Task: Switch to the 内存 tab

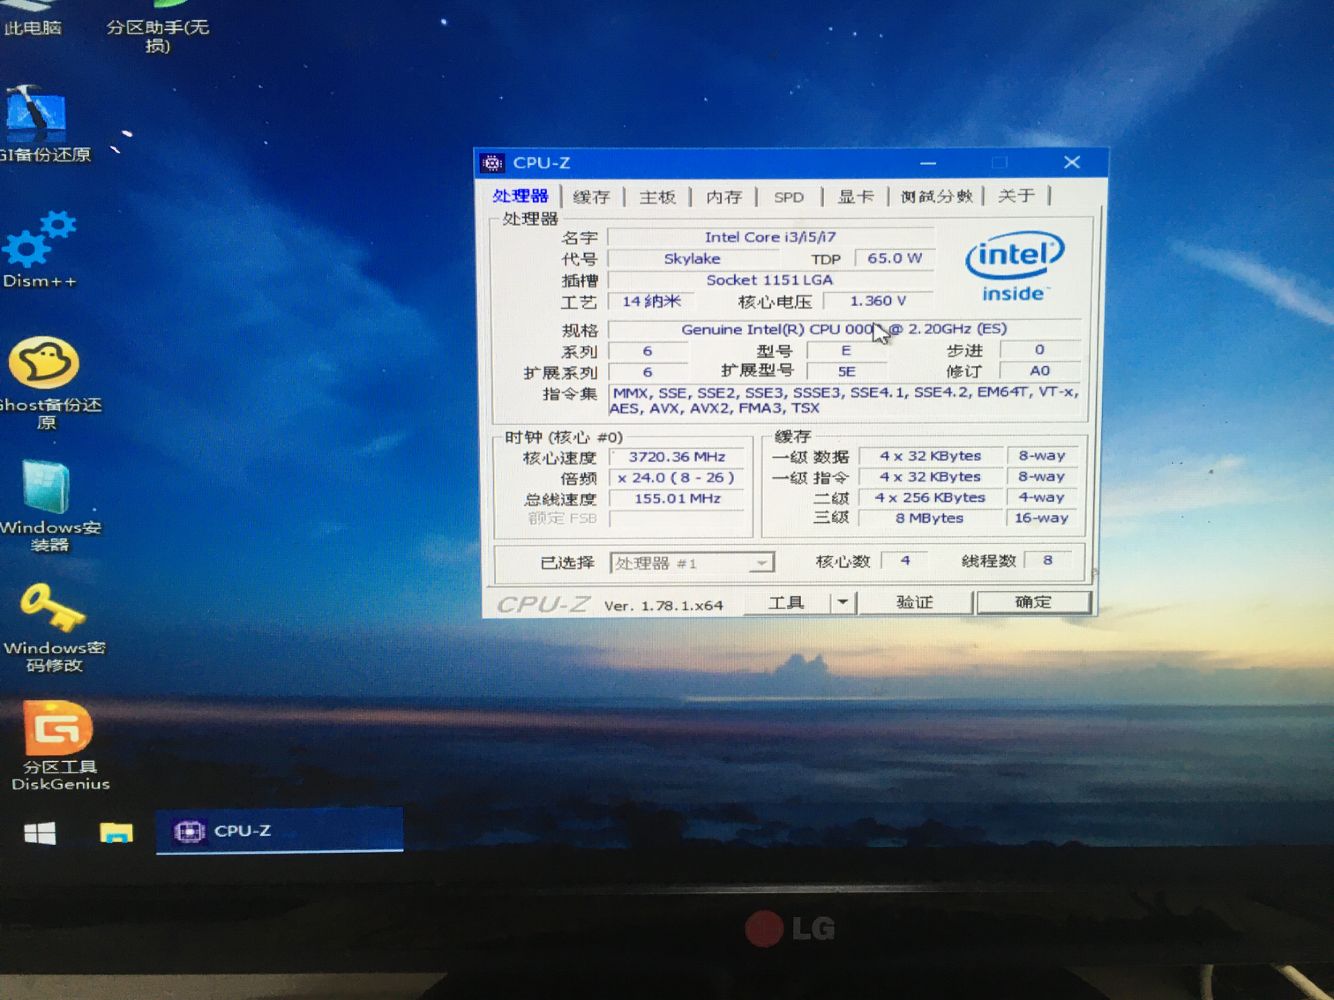Action: pyautogui.click(x=724, y=197)
